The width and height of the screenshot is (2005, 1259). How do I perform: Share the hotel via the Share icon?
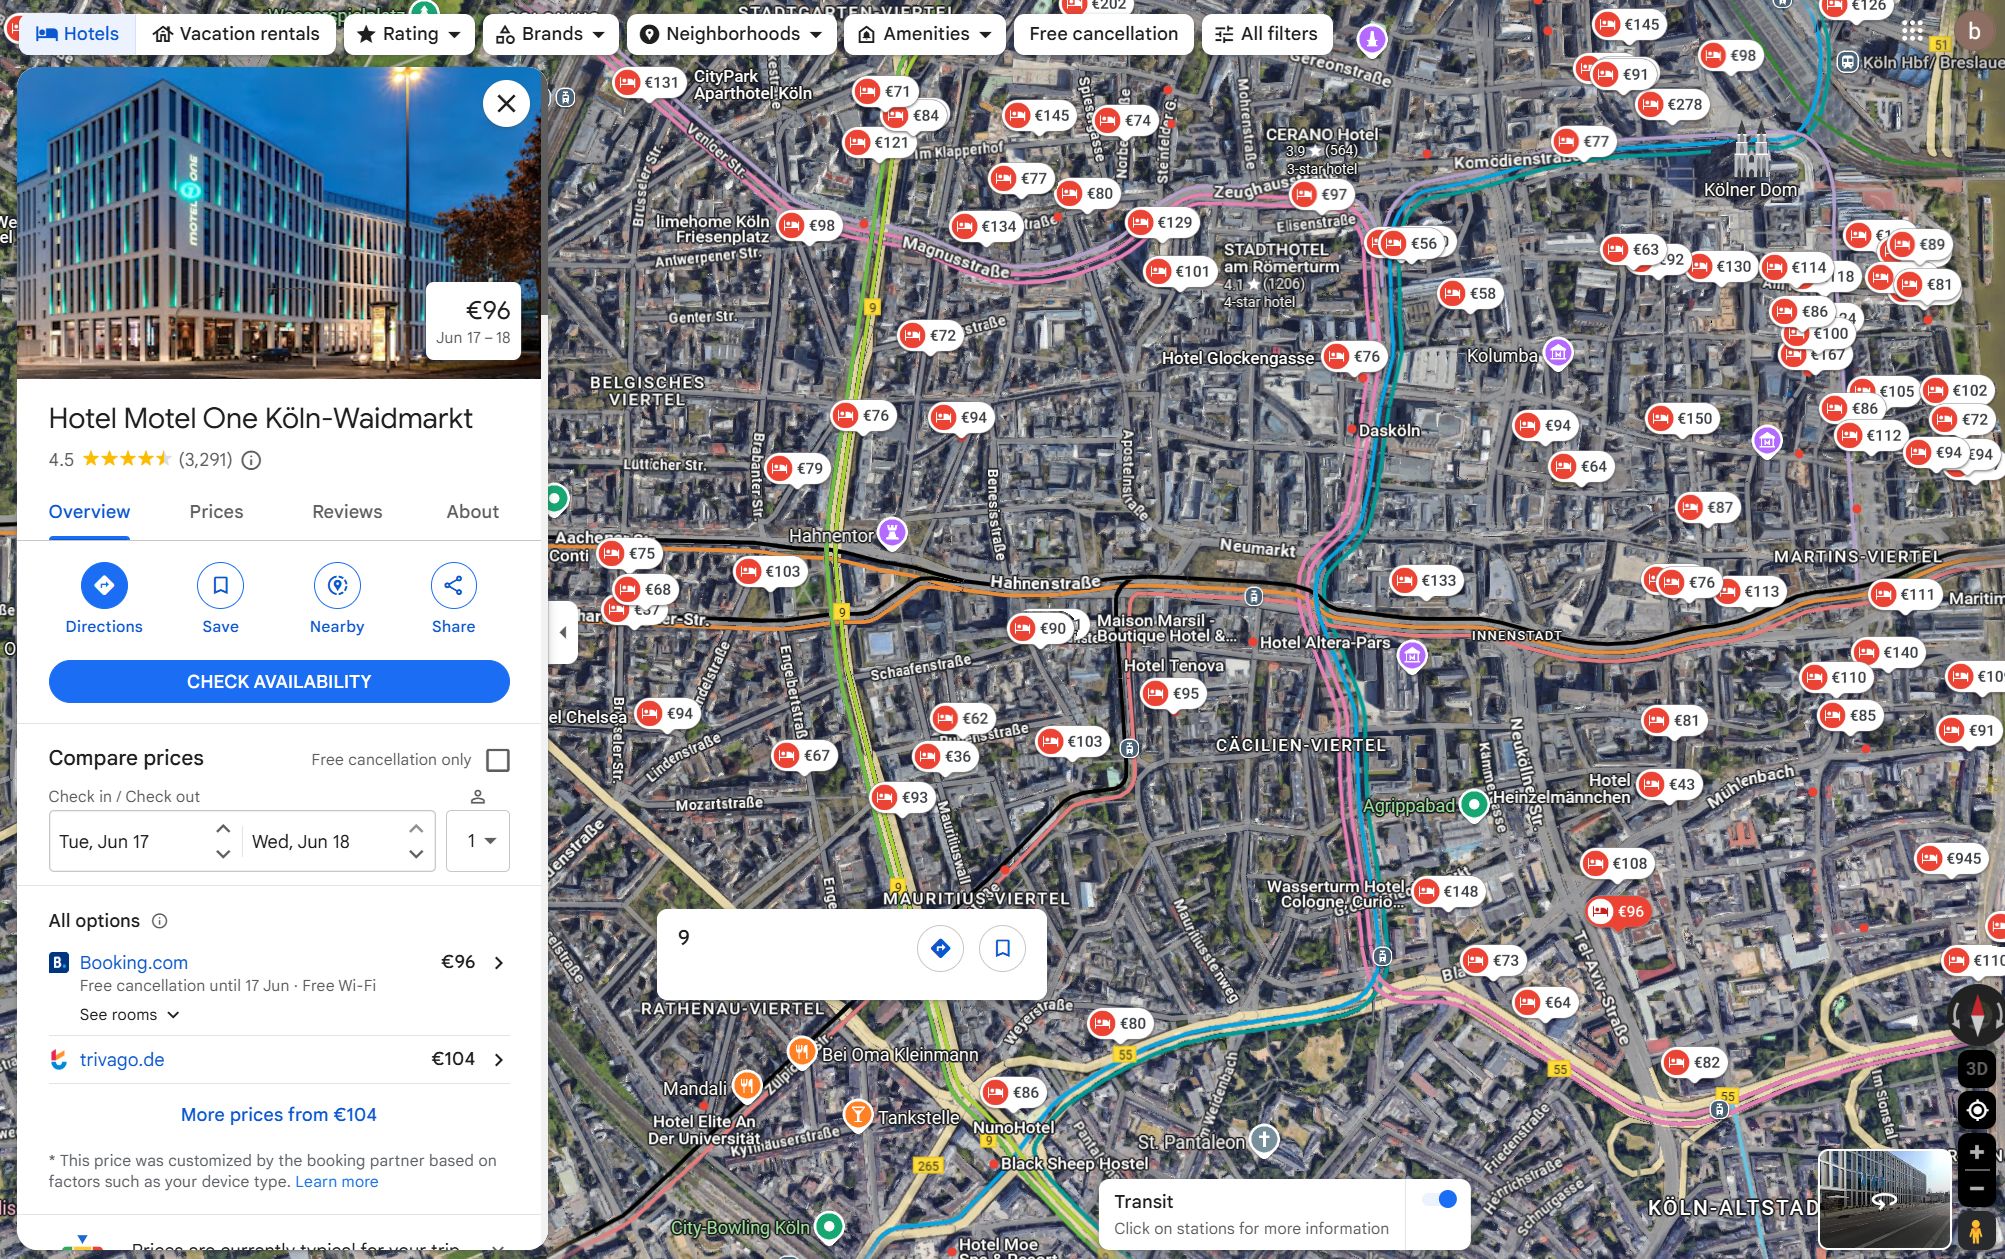[453, 586]
